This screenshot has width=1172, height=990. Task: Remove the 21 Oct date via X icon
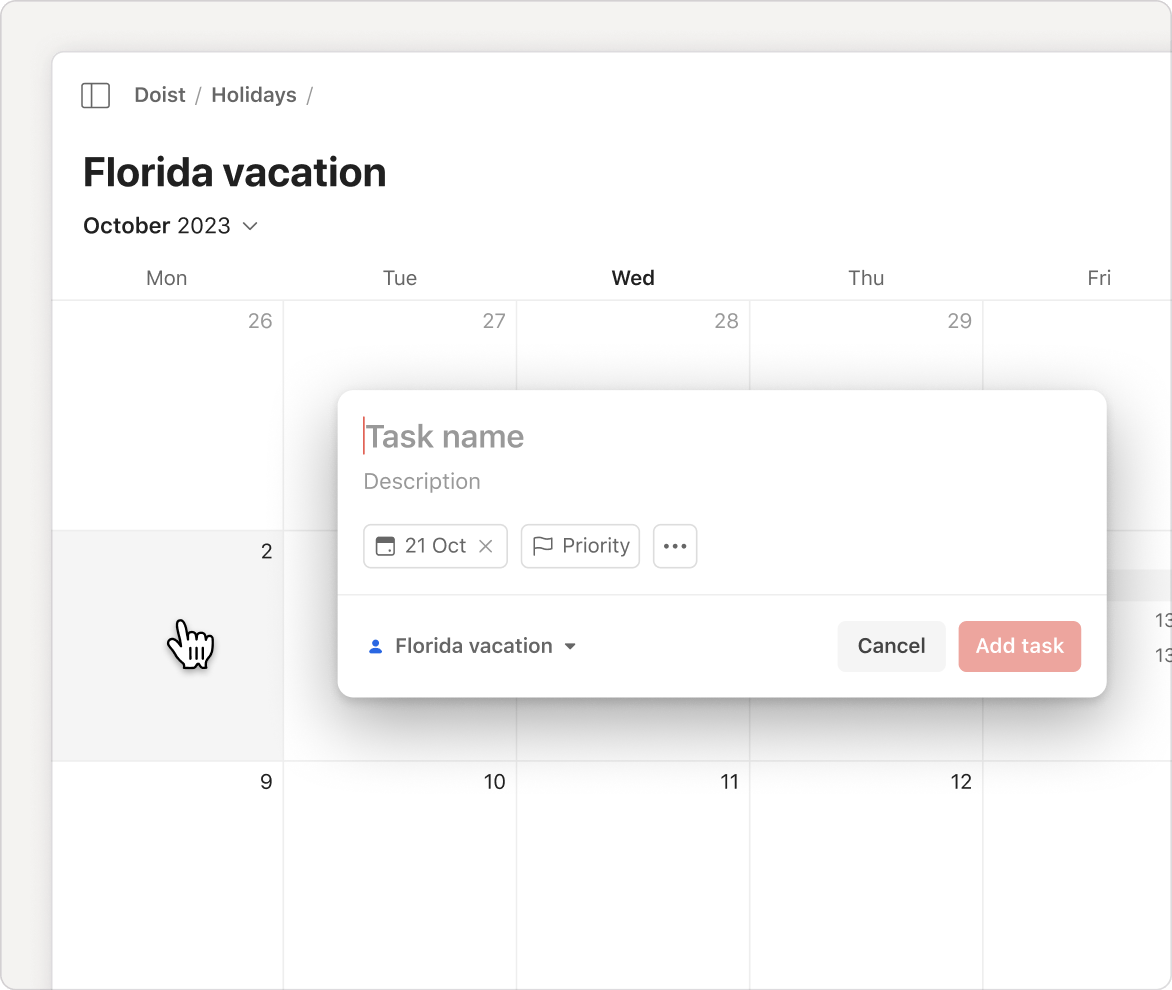tap(486, 546)
